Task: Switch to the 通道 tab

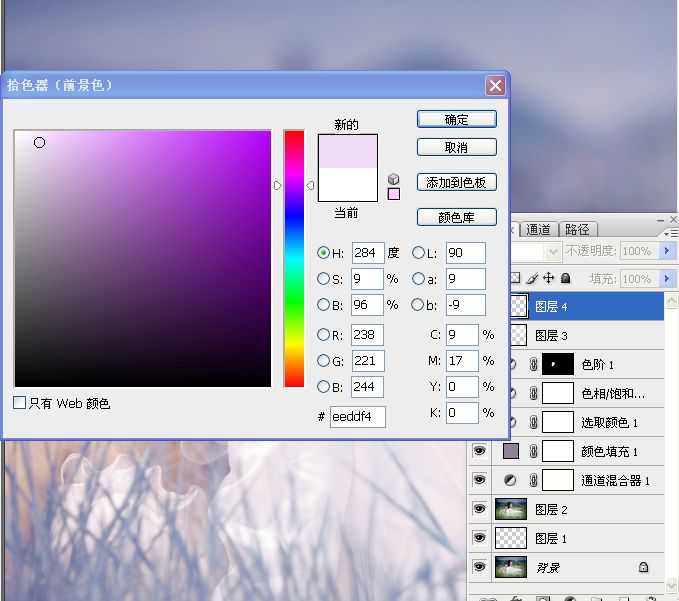Action: pyautogui.click(x=538, y=229)
